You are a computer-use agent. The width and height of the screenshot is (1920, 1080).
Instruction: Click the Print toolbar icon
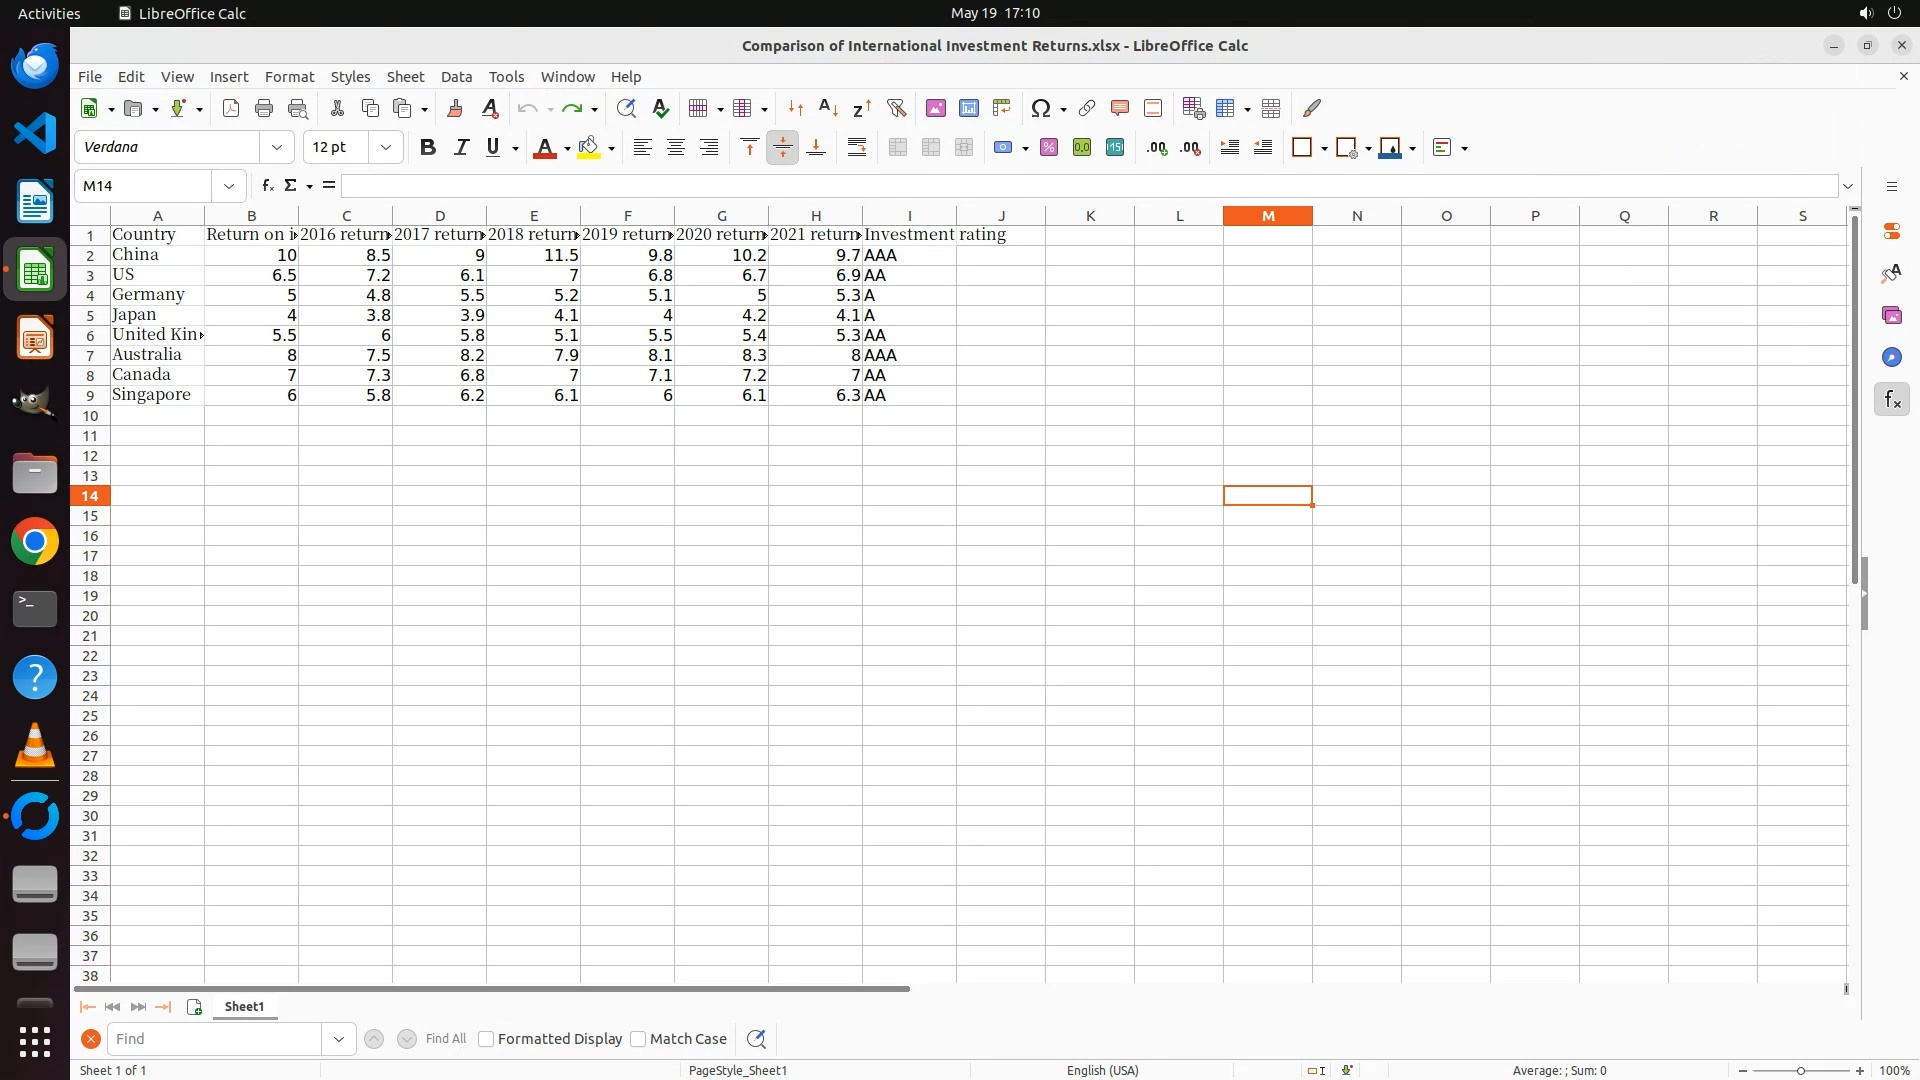click(x=264, y=108)
